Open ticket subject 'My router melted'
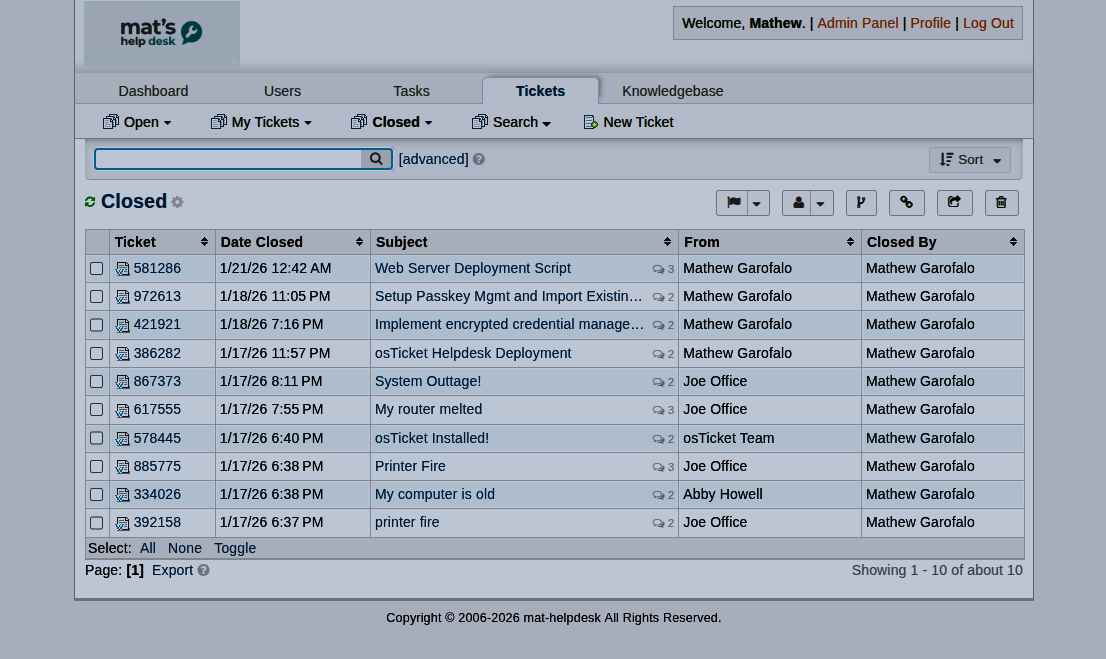This screenshot has width=1106, height=659. tap(428, 409)
